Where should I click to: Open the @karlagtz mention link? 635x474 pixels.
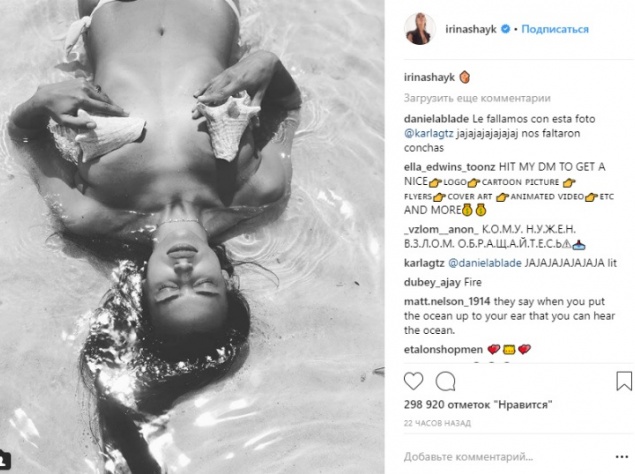pyautogui.click(x=428, y=134)
